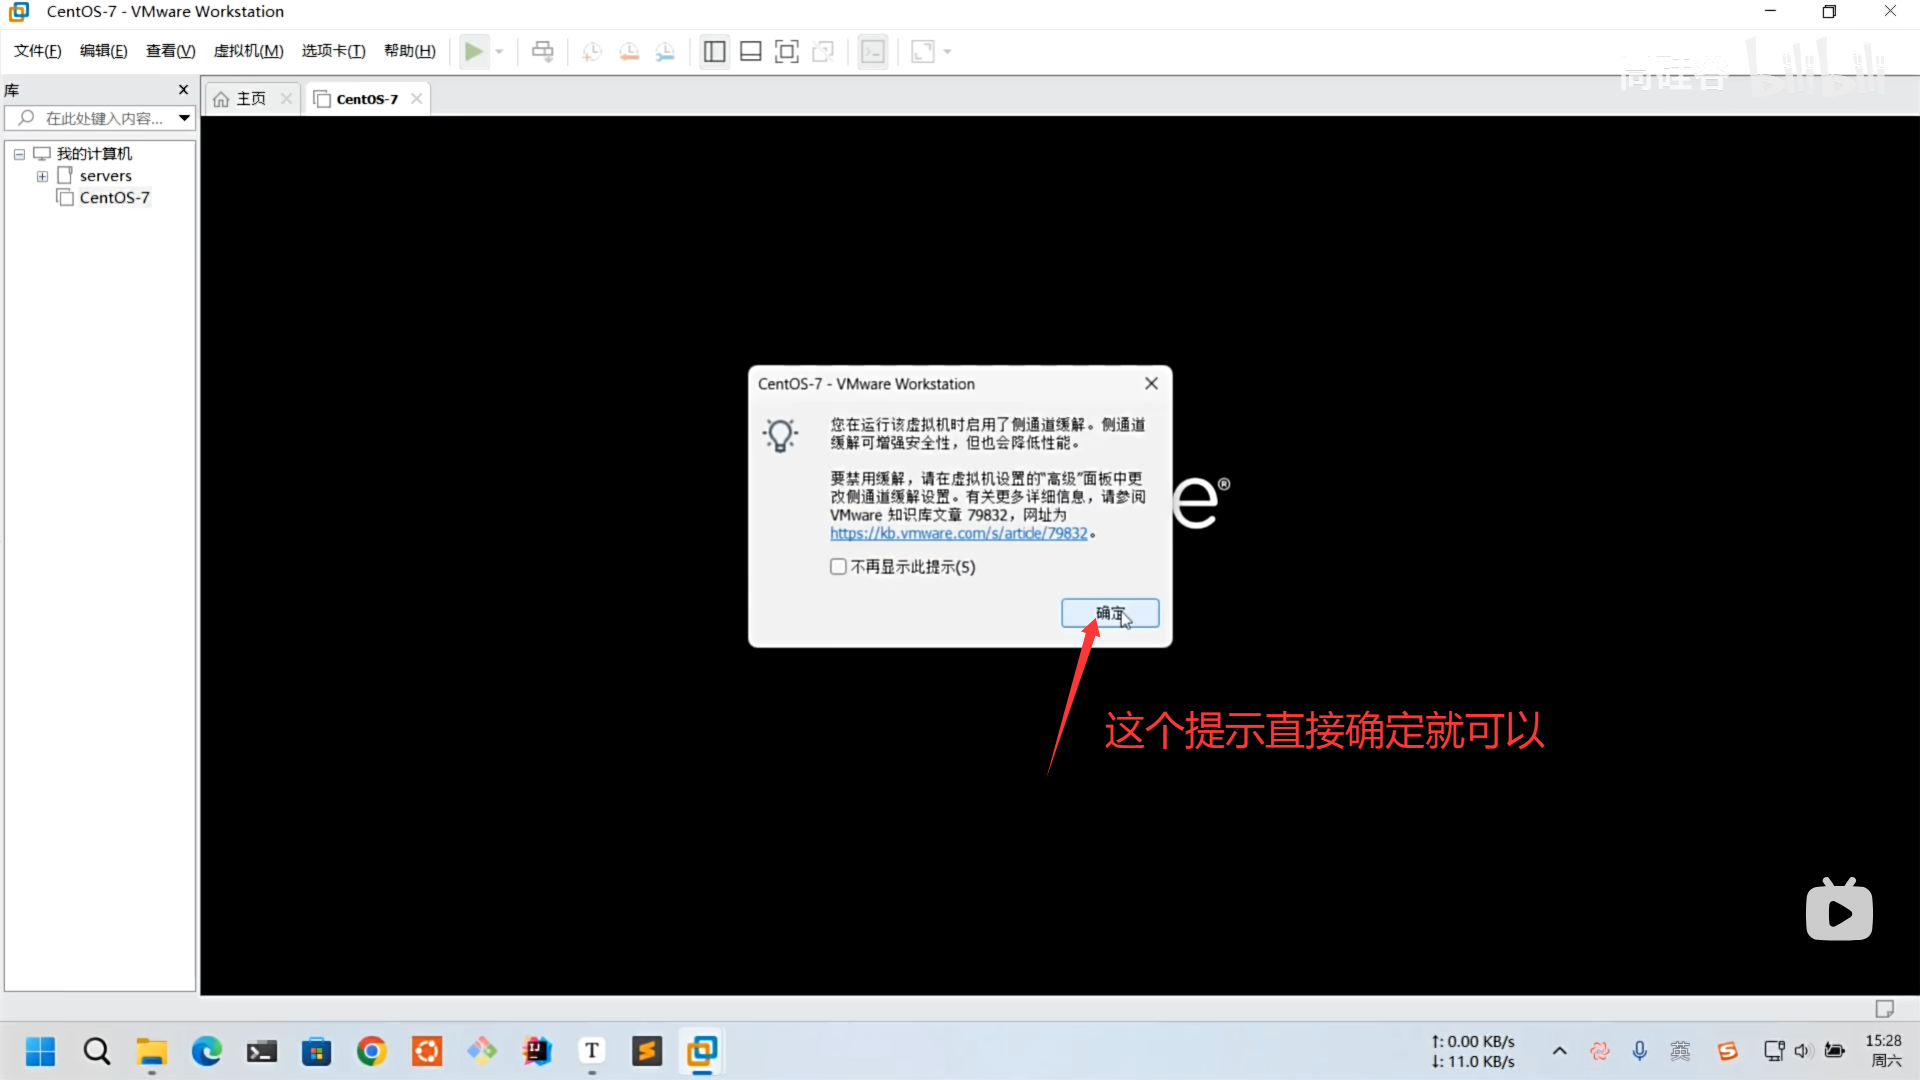Open the power options dropdown arrow
The height and width of the screenshot is (1080, 1920).
(x=499, y=51)
